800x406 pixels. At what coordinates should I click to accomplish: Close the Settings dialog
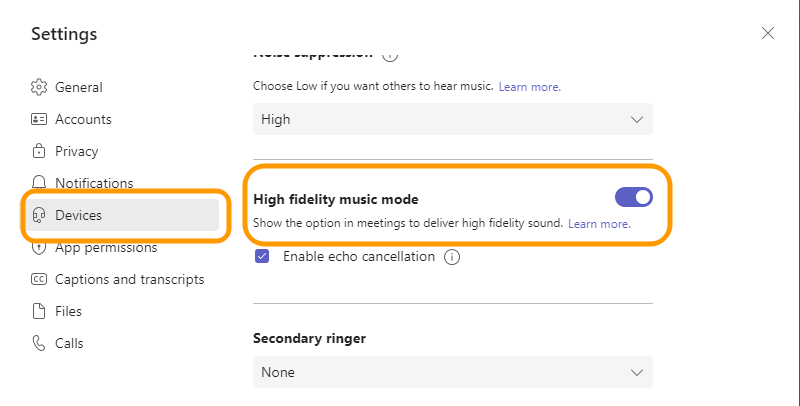pyautogui.click(x=768, y=33)
